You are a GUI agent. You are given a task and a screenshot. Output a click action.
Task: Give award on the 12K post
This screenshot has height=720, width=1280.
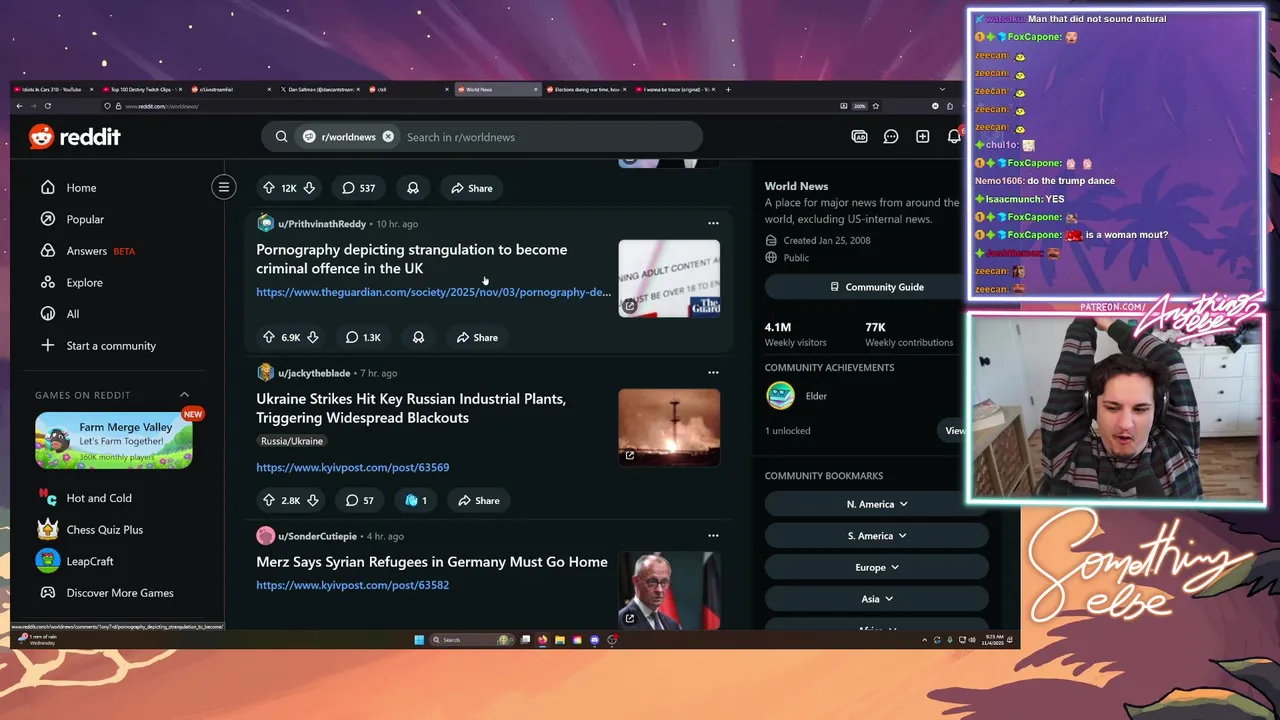413,188
